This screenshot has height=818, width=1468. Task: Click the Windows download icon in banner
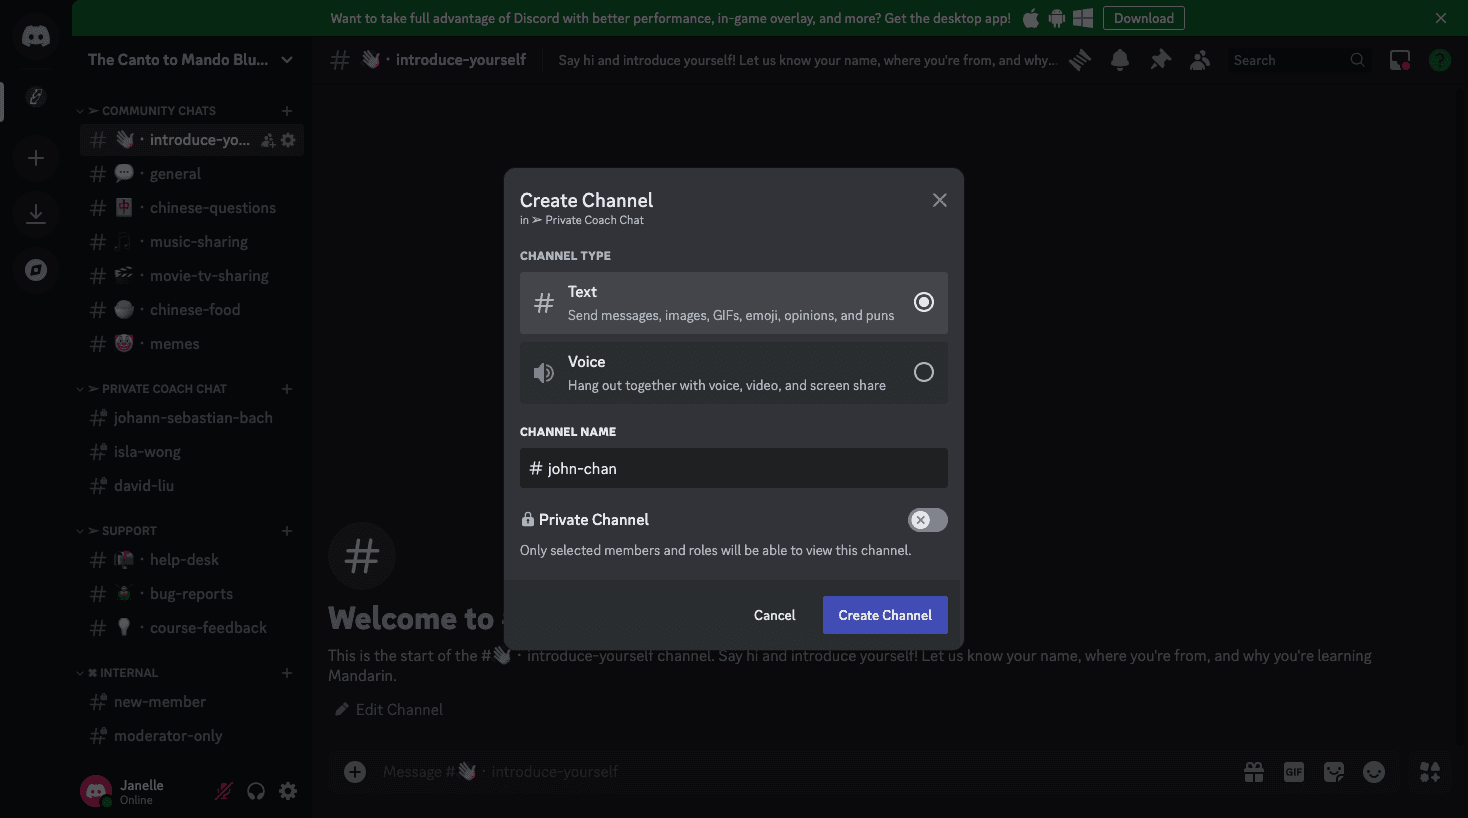(1083, 18)
